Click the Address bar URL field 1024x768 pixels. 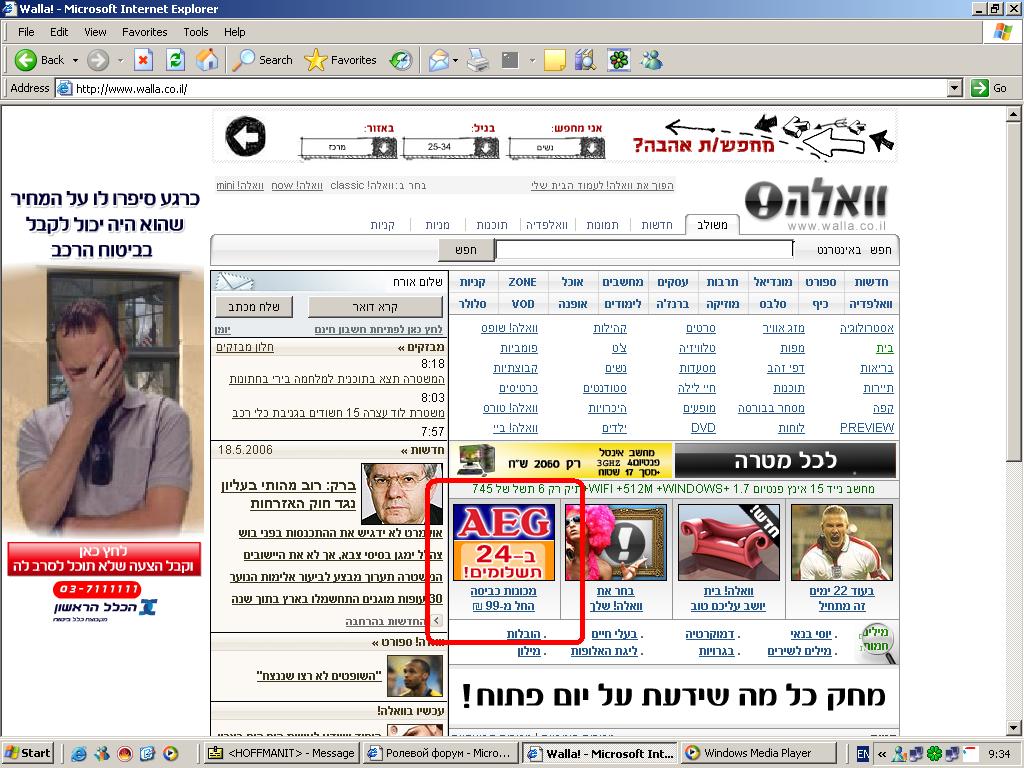coord(502,88)
